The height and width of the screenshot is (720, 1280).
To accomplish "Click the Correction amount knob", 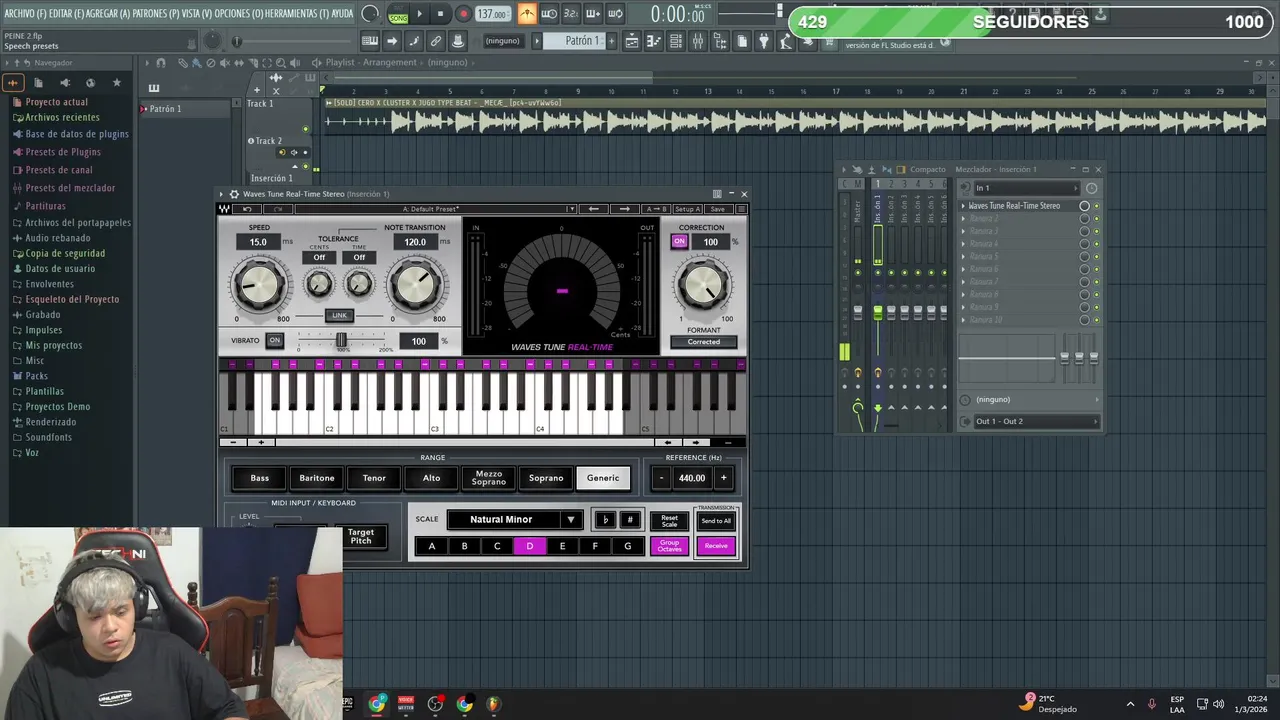I will pos(703,285).
